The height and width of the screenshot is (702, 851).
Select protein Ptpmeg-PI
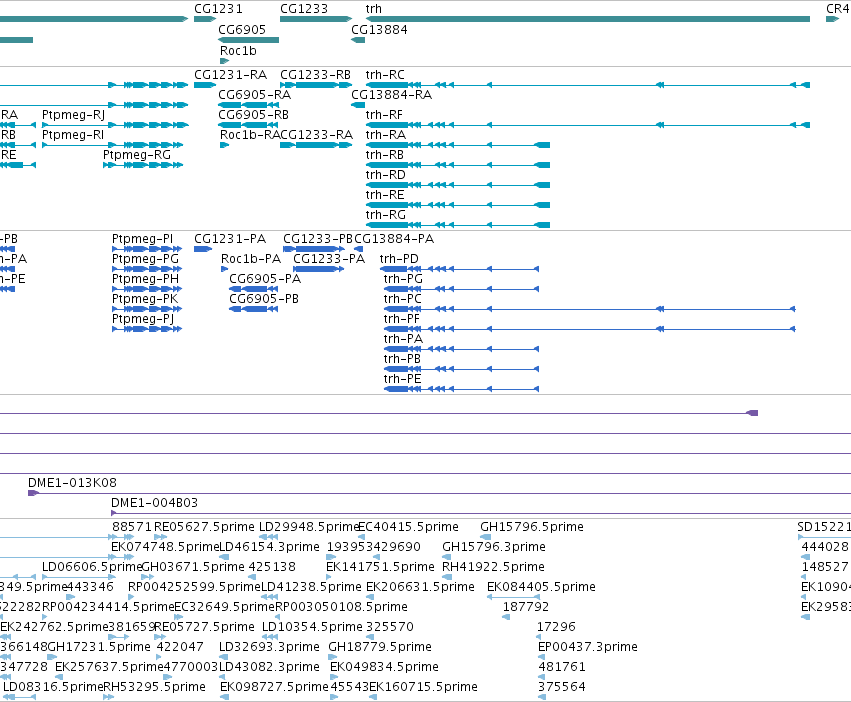pos(142,239)
